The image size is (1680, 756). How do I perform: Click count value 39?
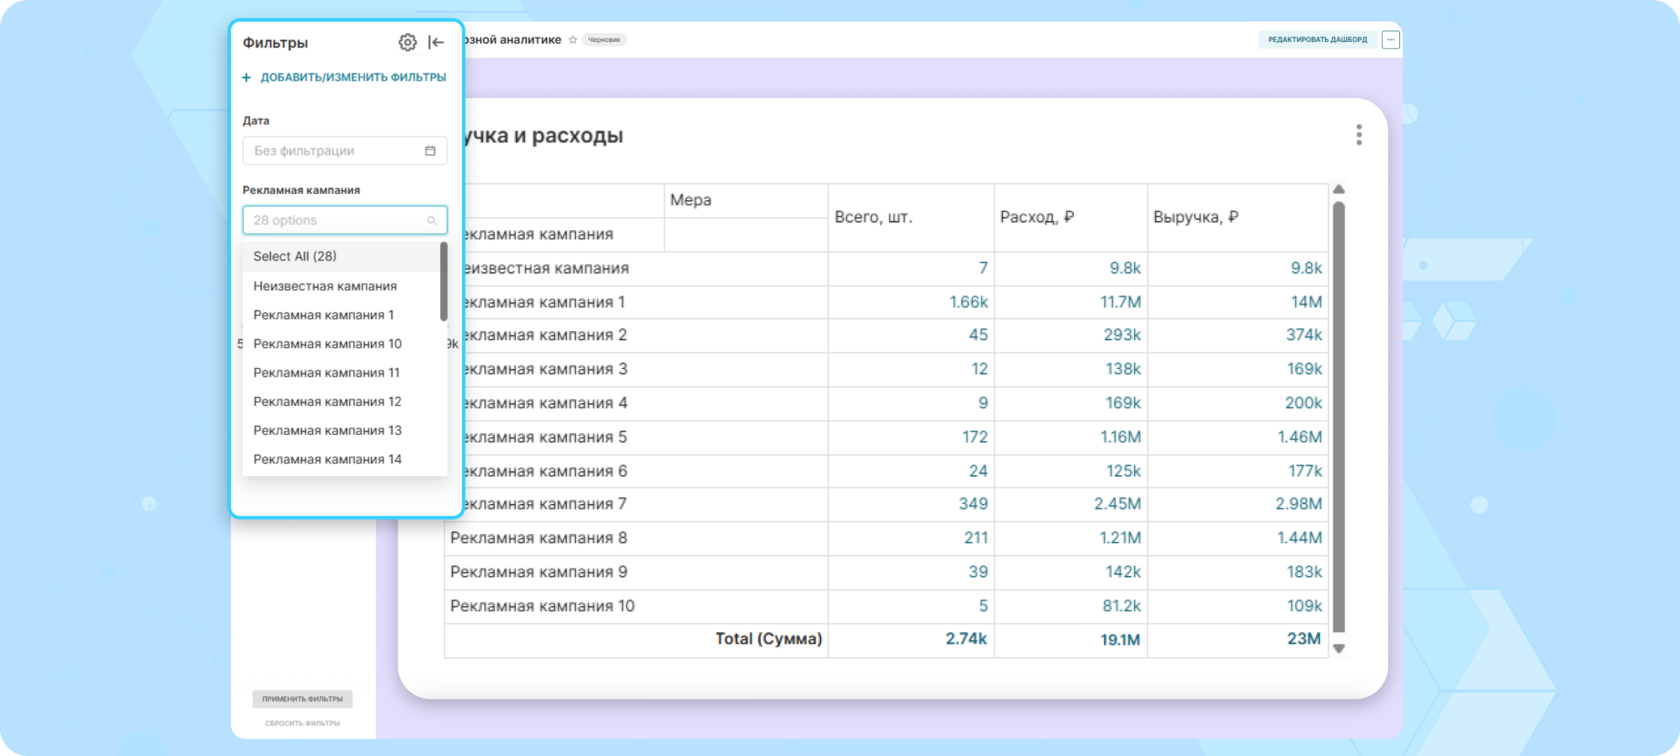978,572
